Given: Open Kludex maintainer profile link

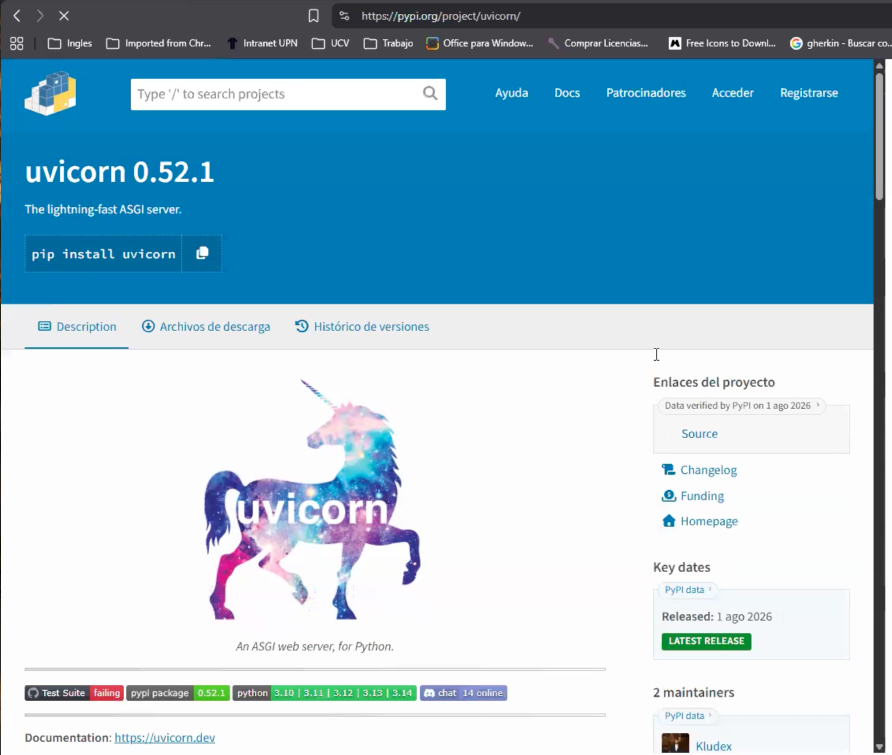Looking at the screenshot, I should point(713,746).
